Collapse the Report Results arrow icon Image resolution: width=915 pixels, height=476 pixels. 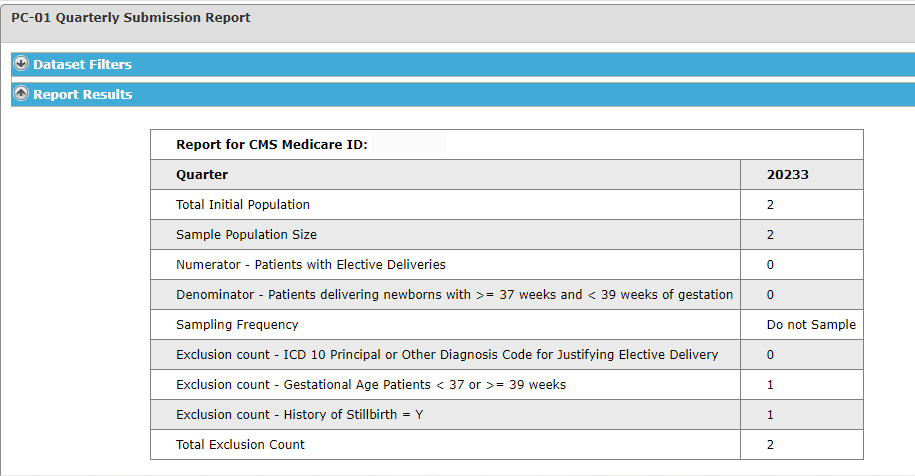[x=21, y=93]
